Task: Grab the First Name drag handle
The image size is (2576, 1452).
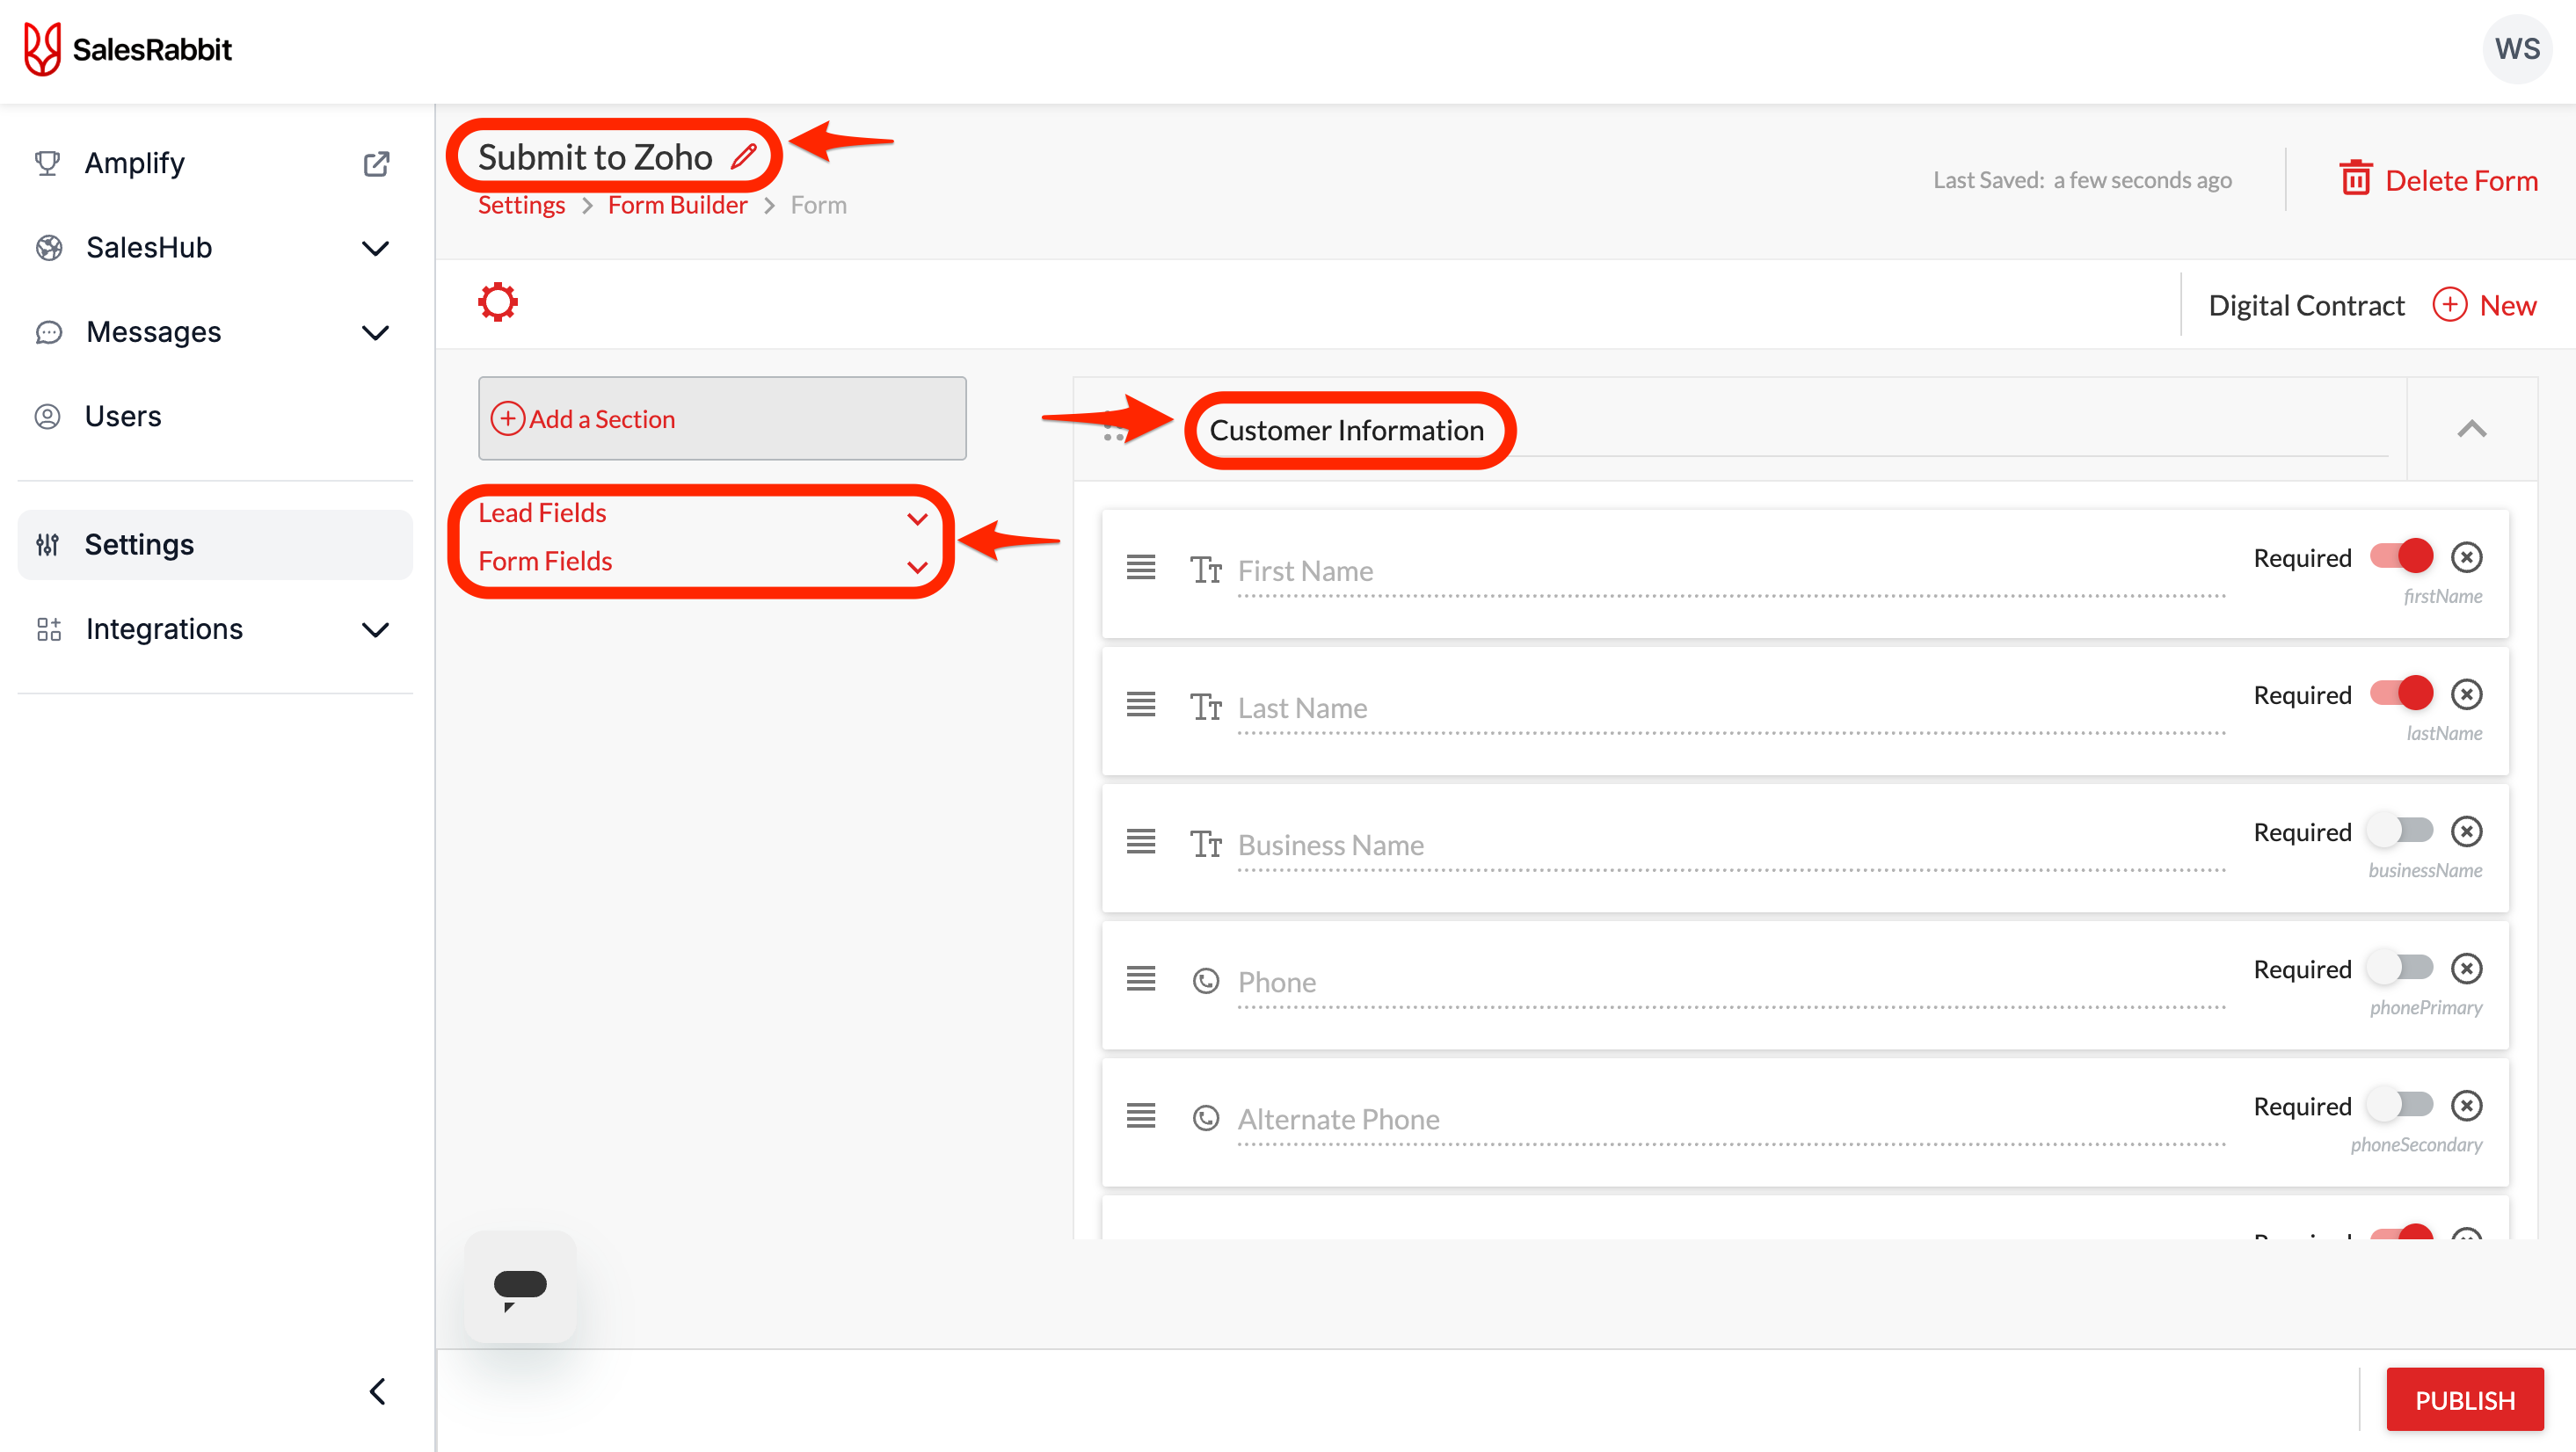Action: pyautogui.click(x=1141, y=567)
